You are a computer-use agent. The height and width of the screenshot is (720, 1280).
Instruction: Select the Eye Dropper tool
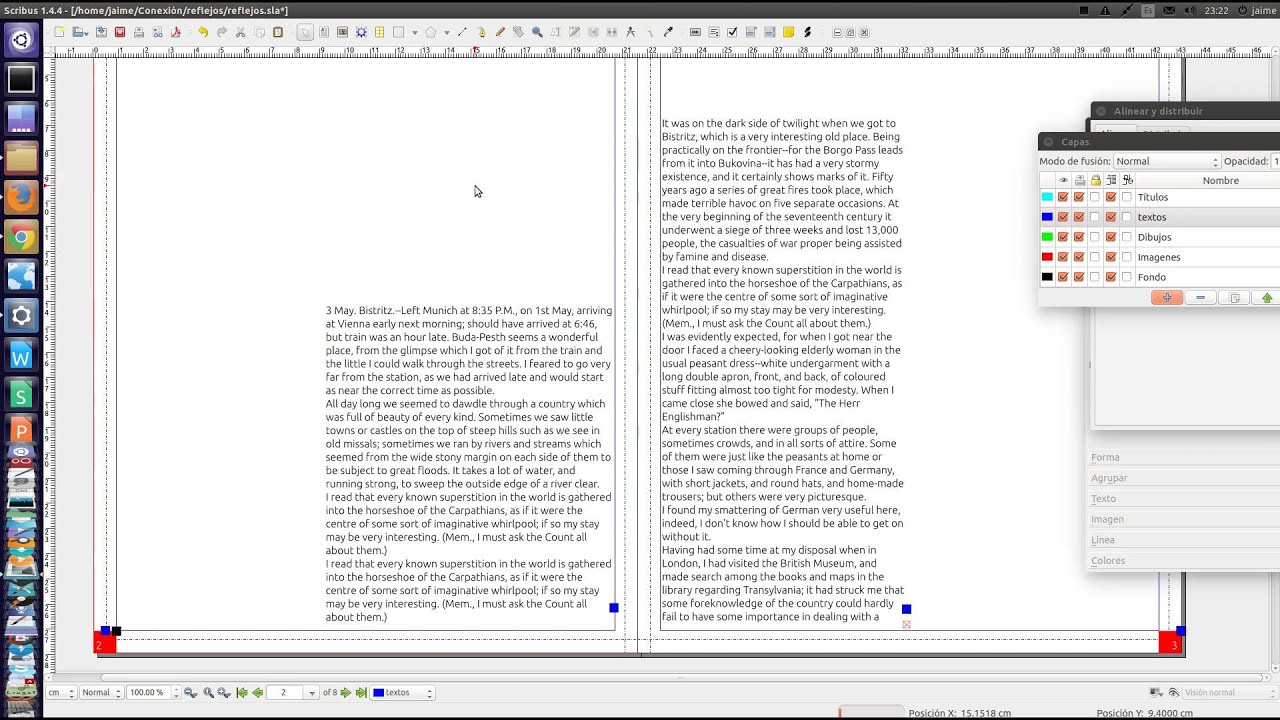[668, 32]
